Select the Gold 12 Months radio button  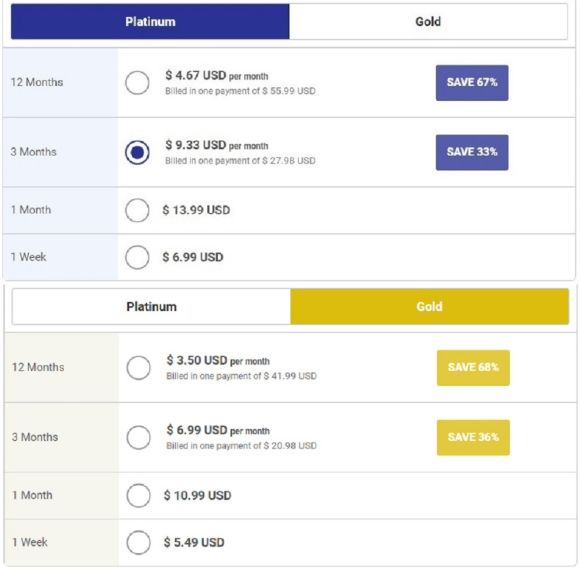(138, 368)
